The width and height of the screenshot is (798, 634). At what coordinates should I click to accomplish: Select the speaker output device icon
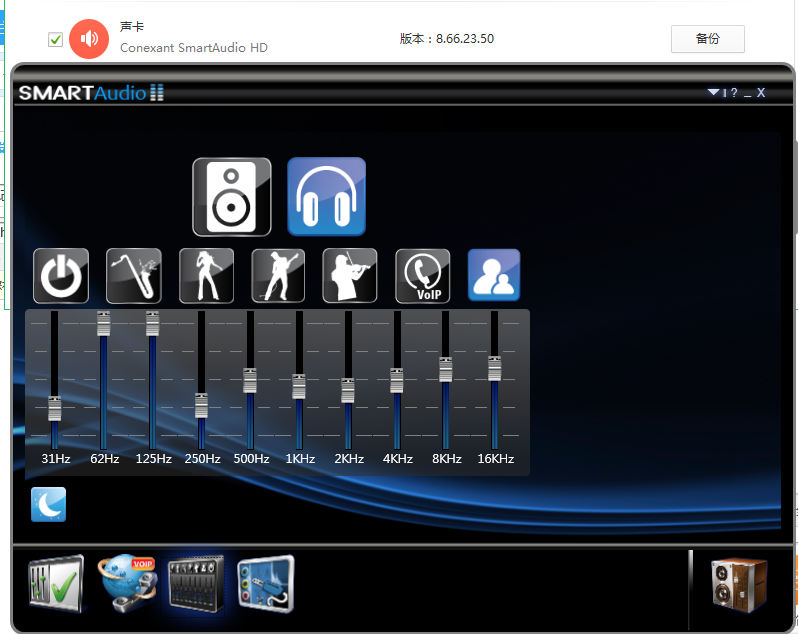(x=232, y=197)
